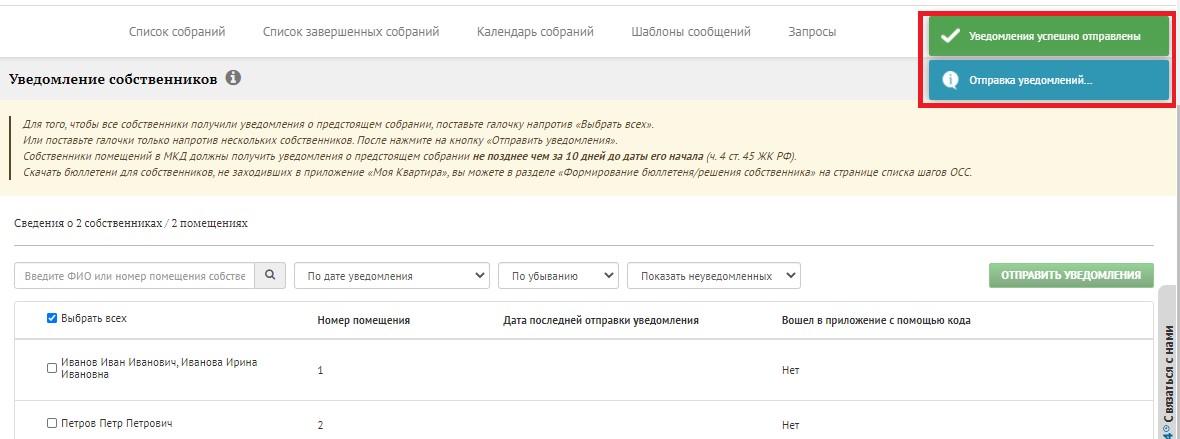Click Дата последней отправки уведомления column header
Image resolution: width=1180 pixels, height=439 pixels.
(601, 320)
